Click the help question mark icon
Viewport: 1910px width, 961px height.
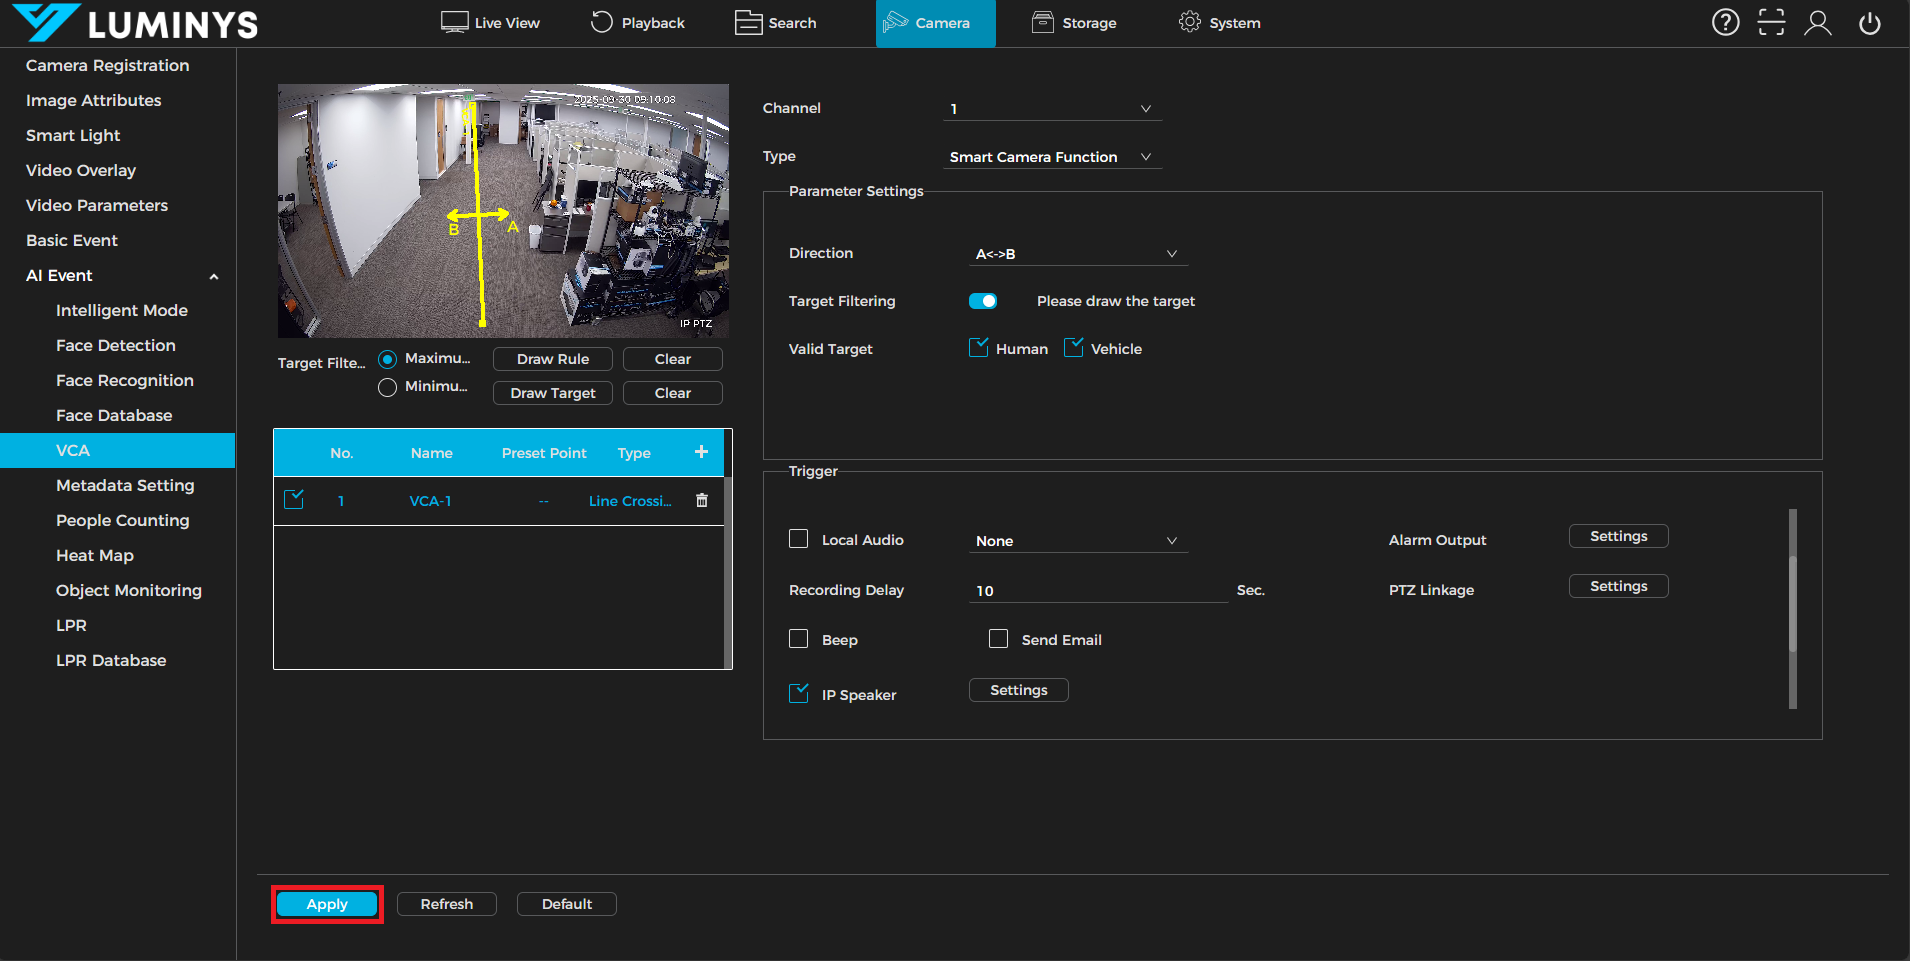[x=1725, y=22]
